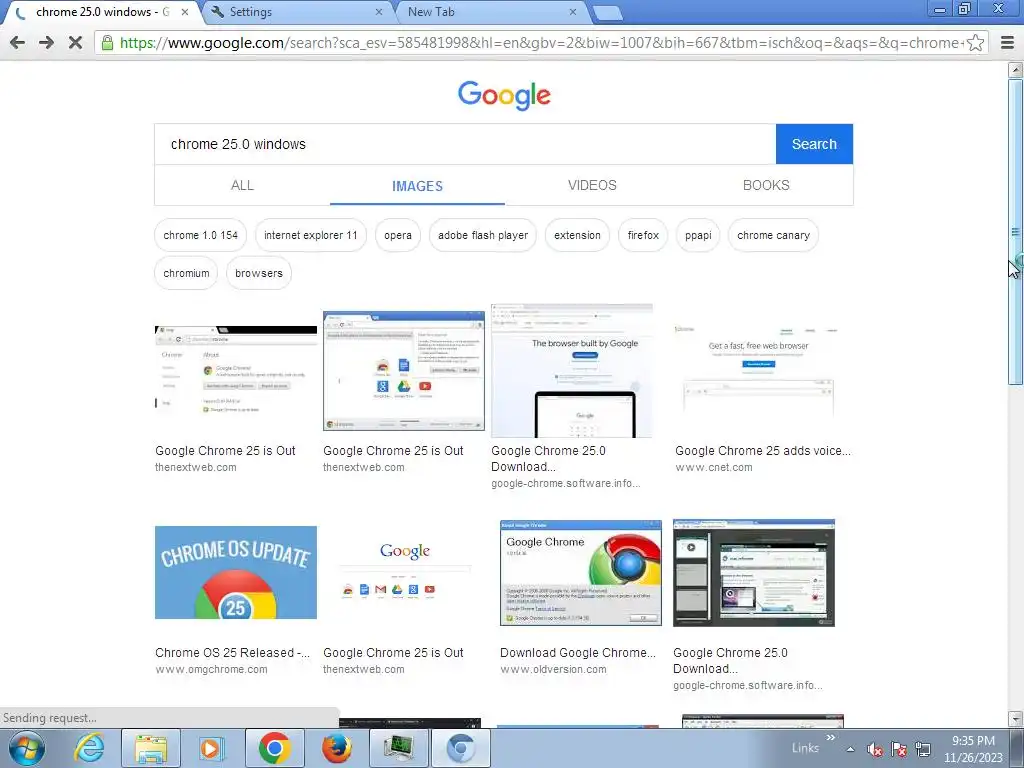Launch Internet Explorer from taskbar

(x=89, y=748)
